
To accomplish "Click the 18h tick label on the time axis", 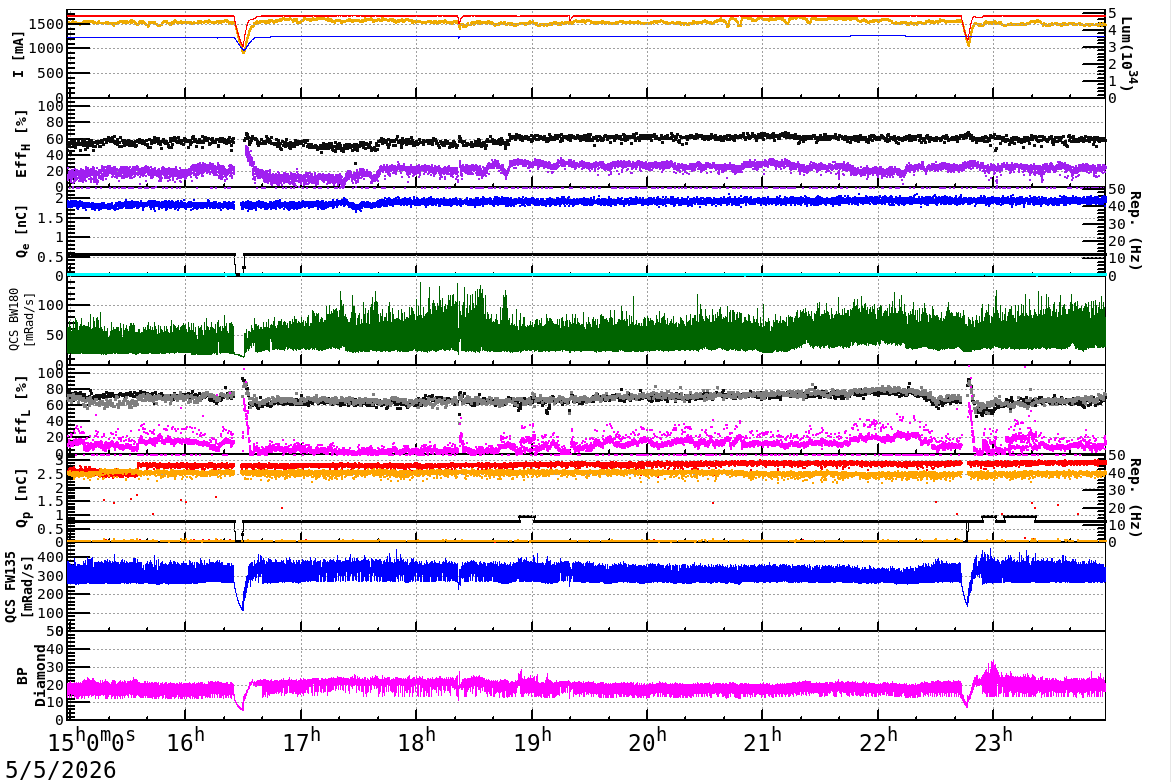I will tap(417, 742).
